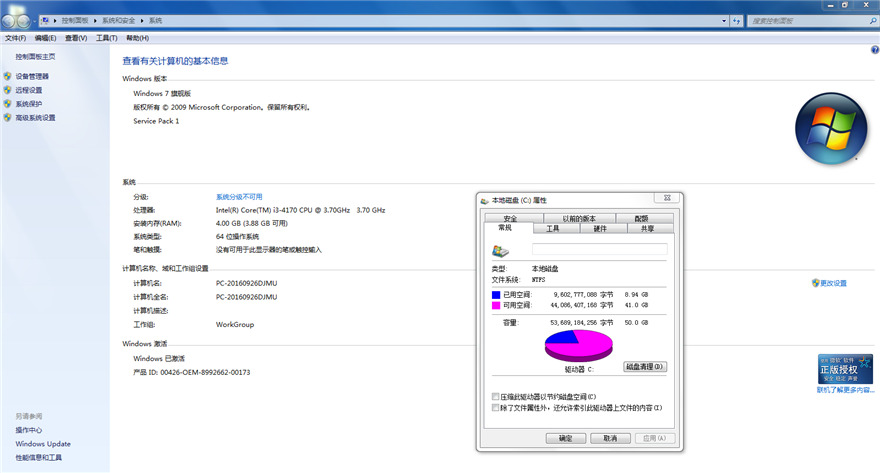Viewport: 880px width, 473px height.
Task: Open 性能信息和工具 link
Action: (x=39, y=458)
